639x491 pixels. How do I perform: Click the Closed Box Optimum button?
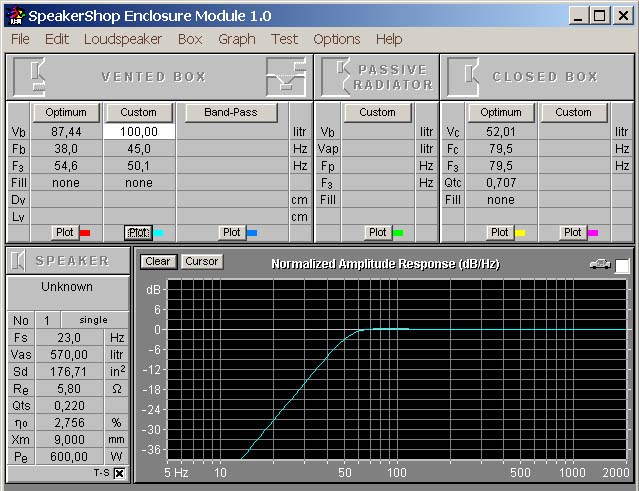coord(501,112)
